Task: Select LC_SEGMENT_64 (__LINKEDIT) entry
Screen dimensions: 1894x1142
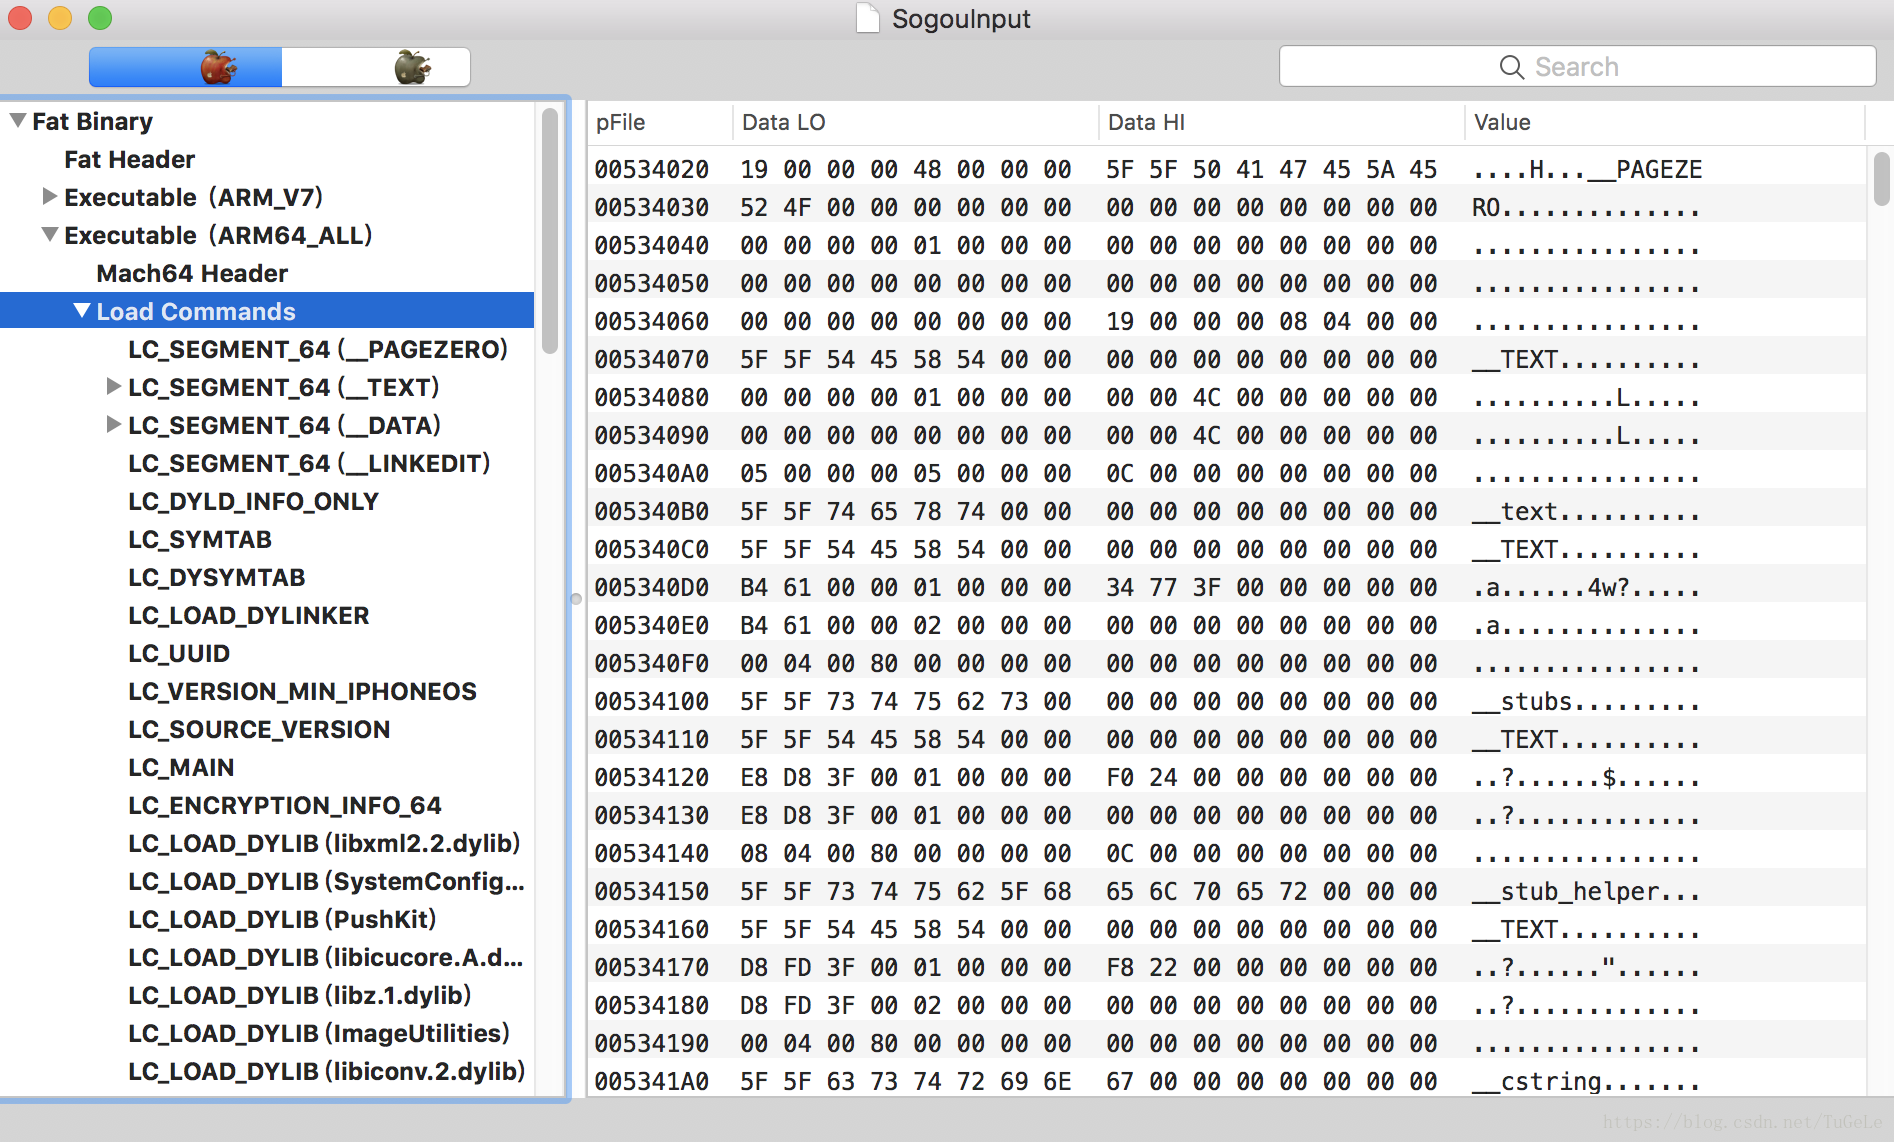Action: tap(309, 463)
